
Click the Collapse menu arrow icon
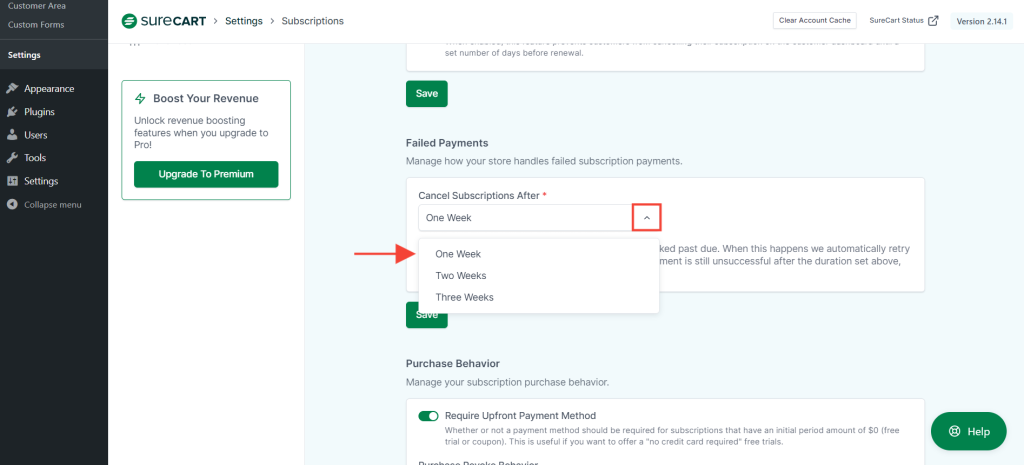click(12, 205)
